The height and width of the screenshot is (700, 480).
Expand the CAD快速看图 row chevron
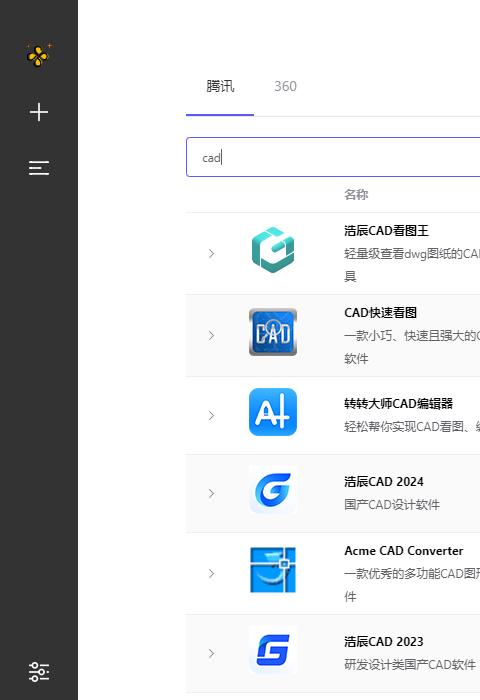pyautogui.click(x=211, y=336)
